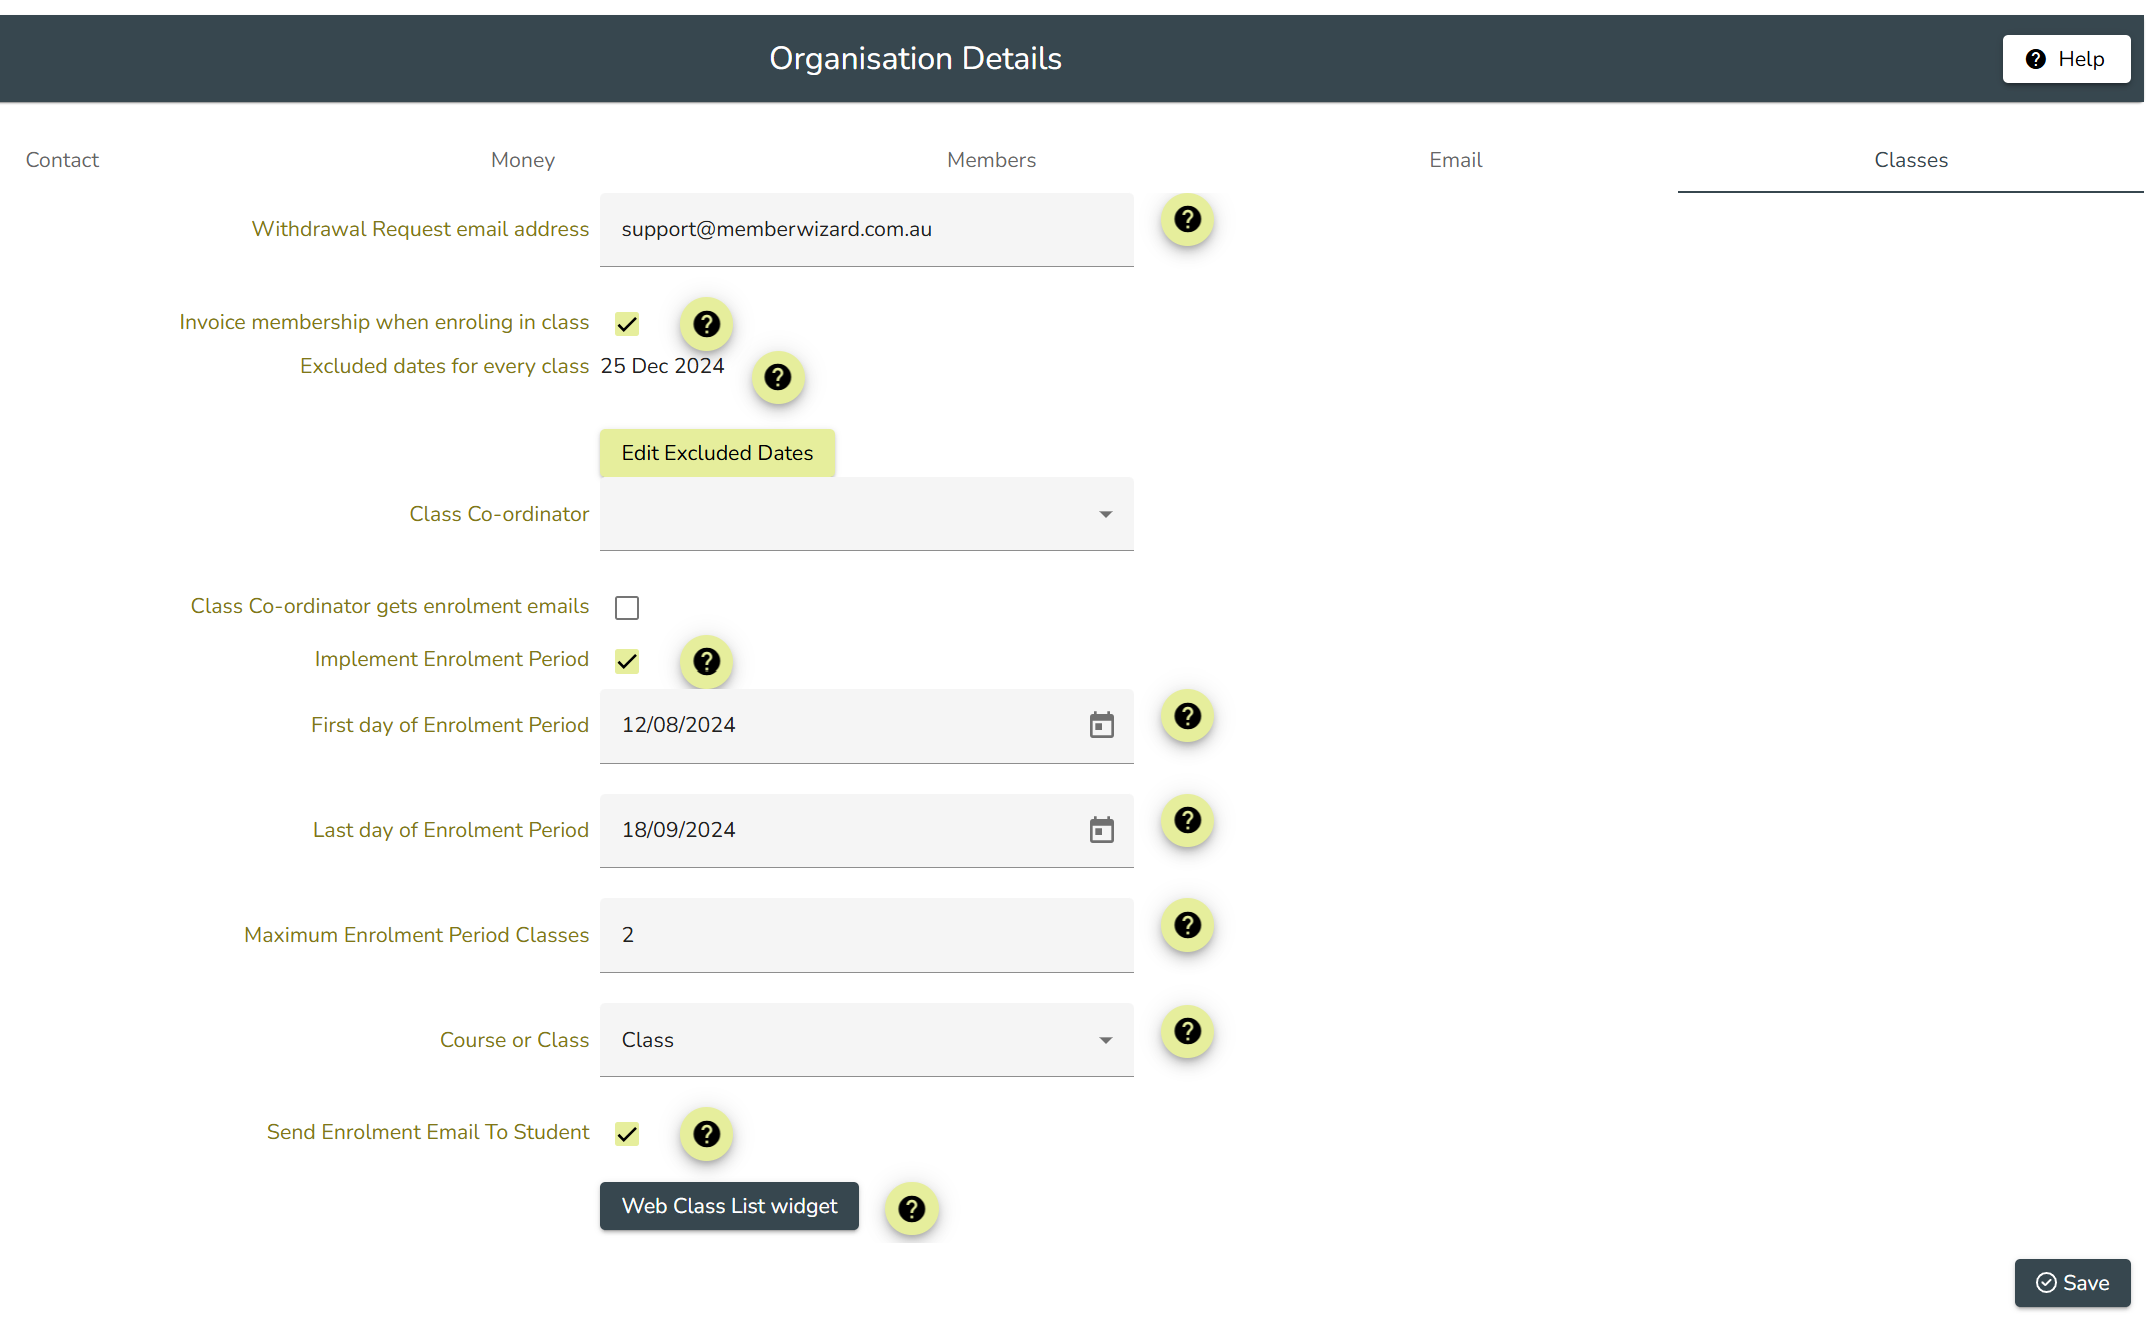The image size is (2146, 1338).
Task: Click the First day of Enrolment date field
Action: 866,725
